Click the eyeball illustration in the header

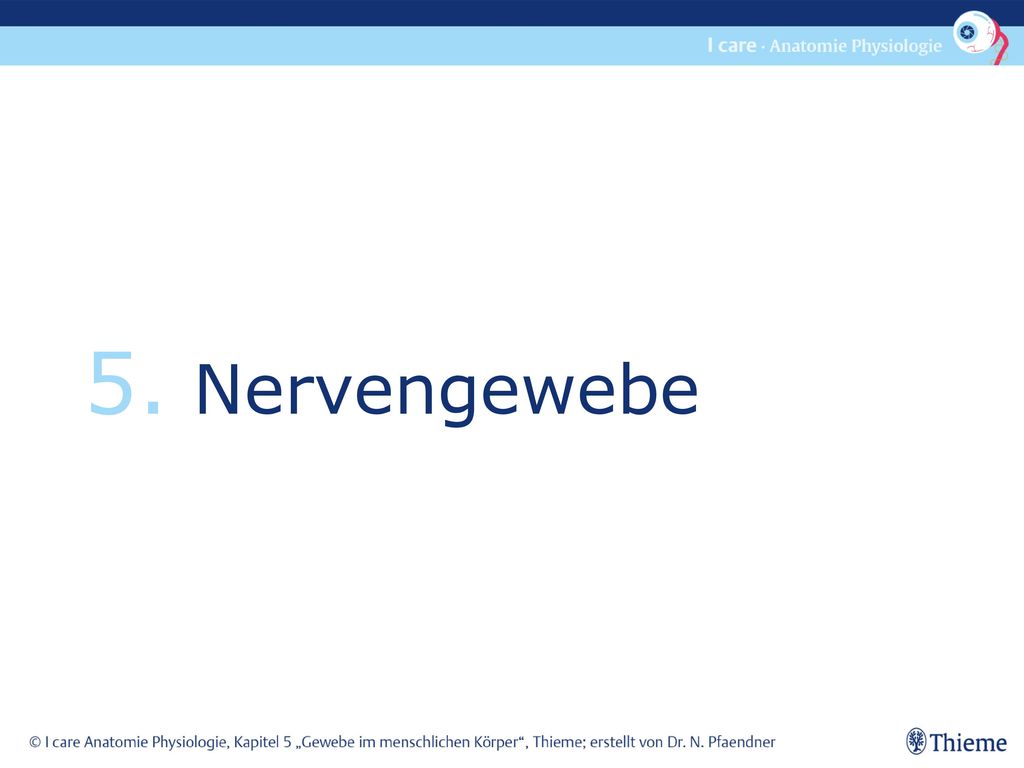[x=980, y=37]
